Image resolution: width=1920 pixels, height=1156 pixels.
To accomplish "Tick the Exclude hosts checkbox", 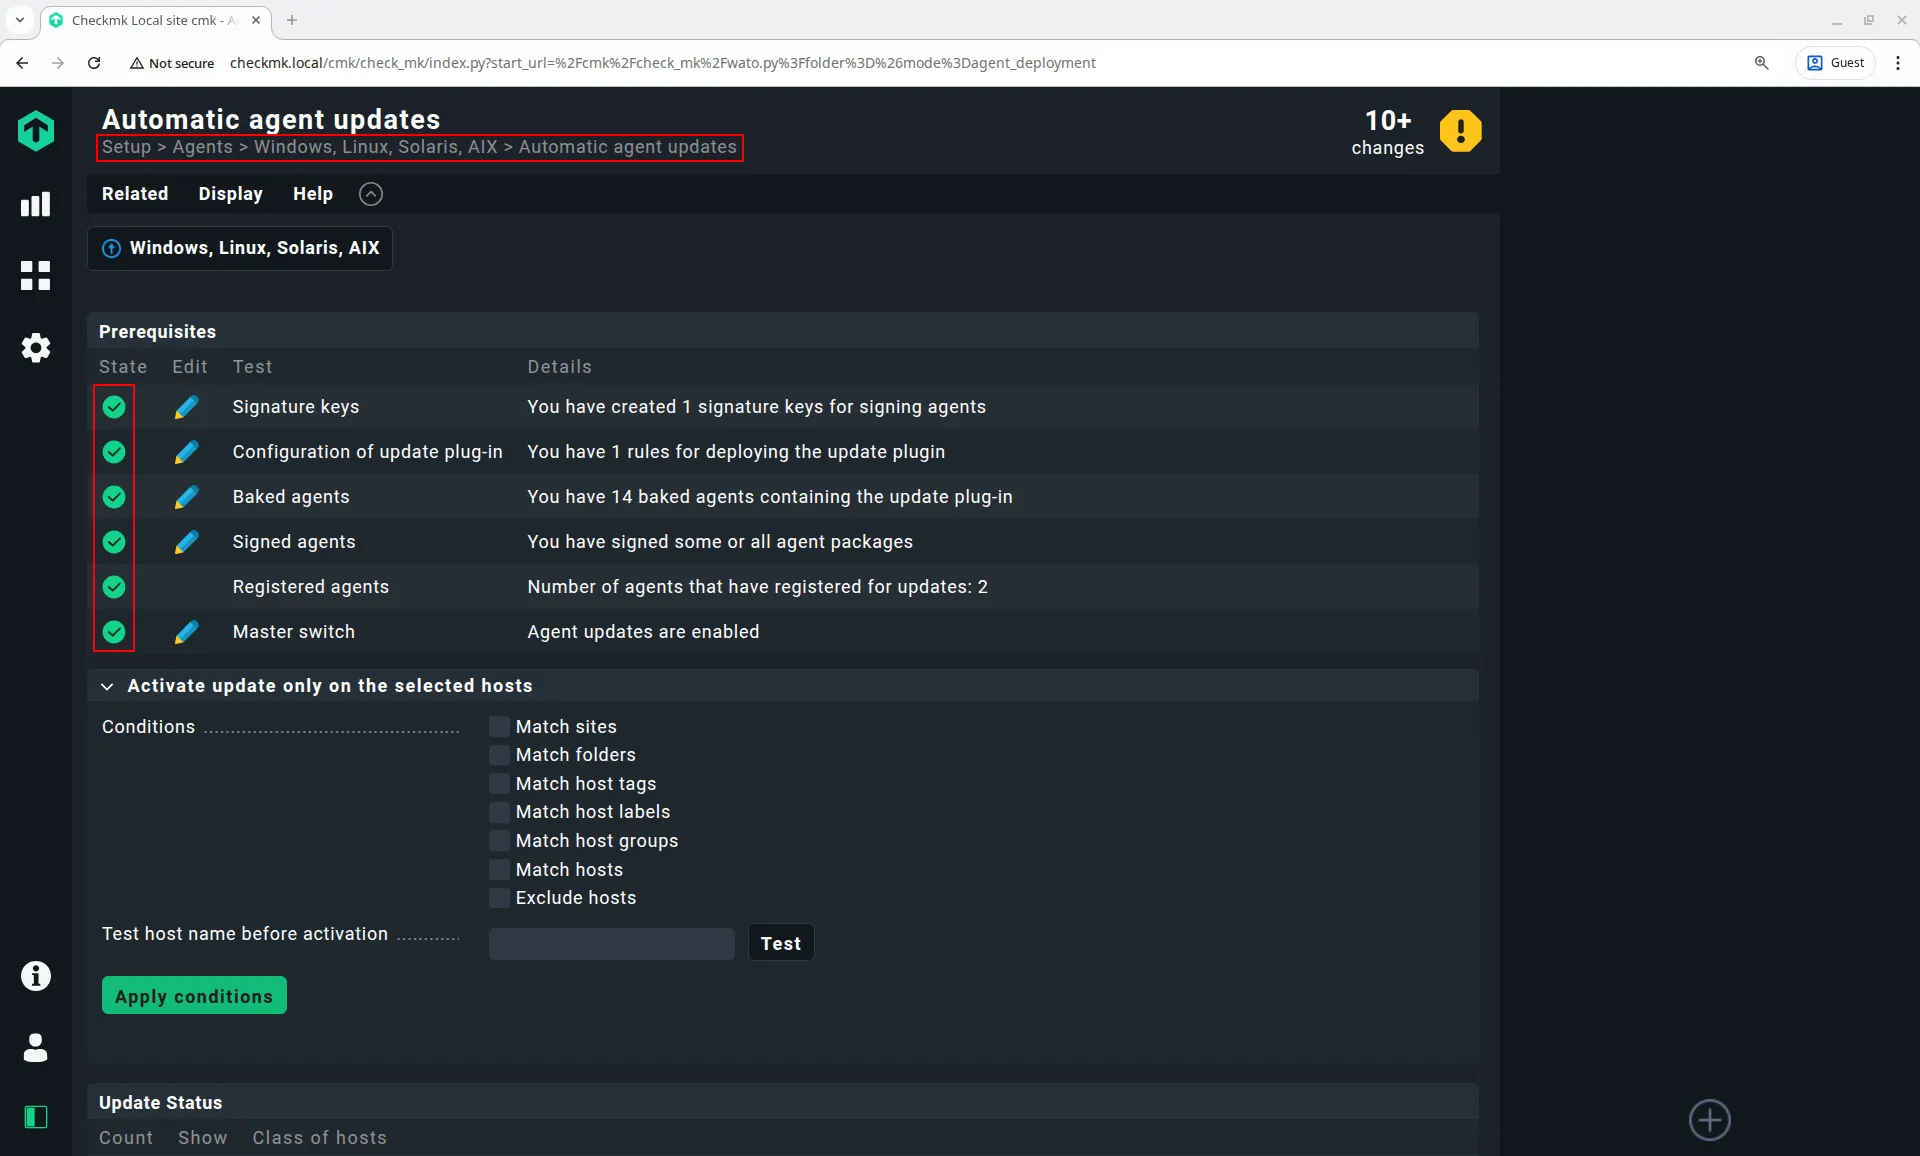I will pyautogui.click(x=499, y=898).
